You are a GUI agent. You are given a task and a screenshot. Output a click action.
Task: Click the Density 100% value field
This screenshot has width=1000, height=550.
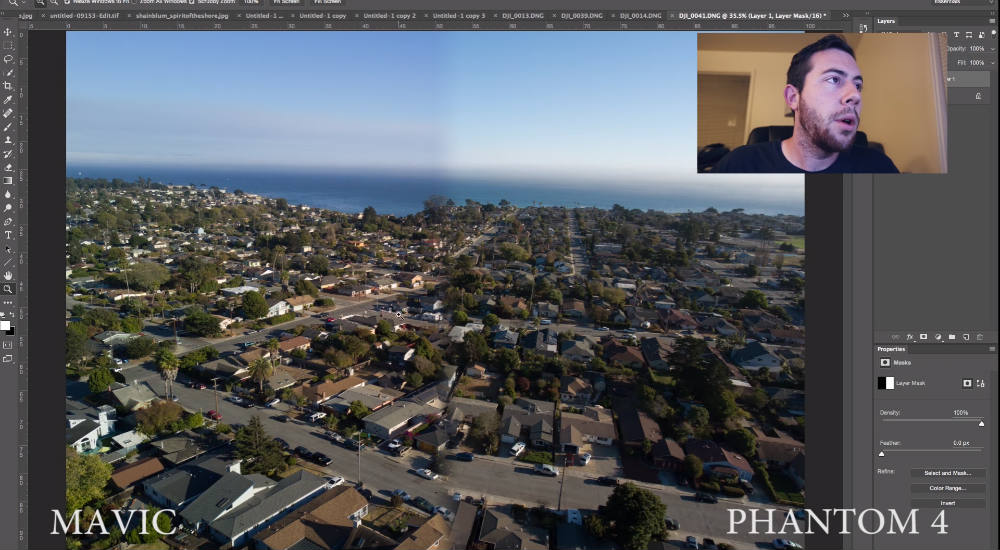960,413
